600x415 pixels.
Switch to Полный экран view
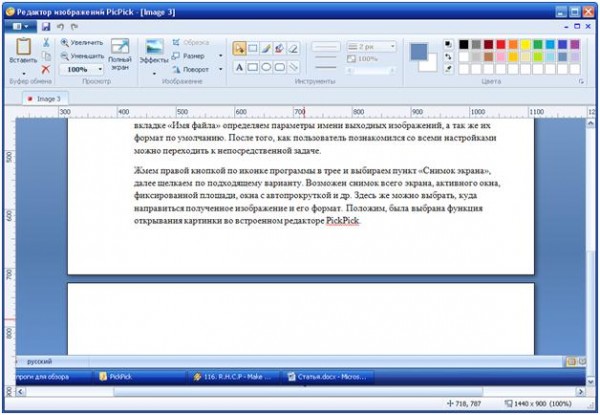120,54
